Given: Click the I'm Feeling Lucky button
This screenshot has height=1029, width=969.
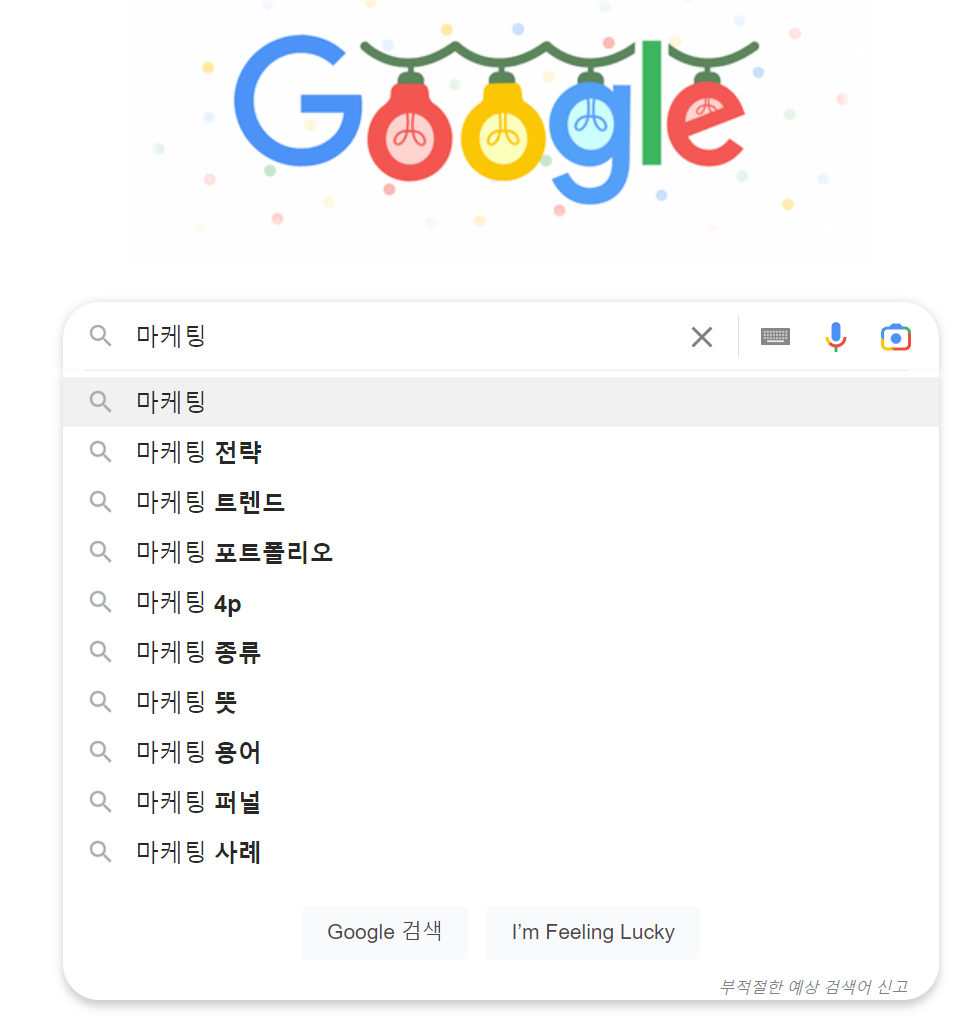Looking at the screenshot, I should pyautogui.click(x=592, y=931).
